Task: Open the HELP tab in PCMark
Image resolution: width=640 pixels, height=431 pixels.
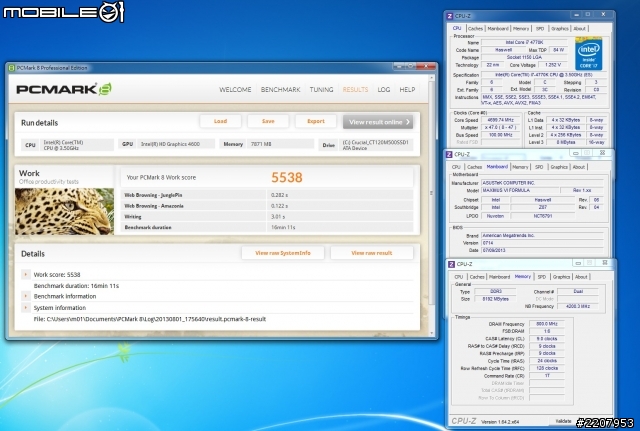Action: pos(407,89)
